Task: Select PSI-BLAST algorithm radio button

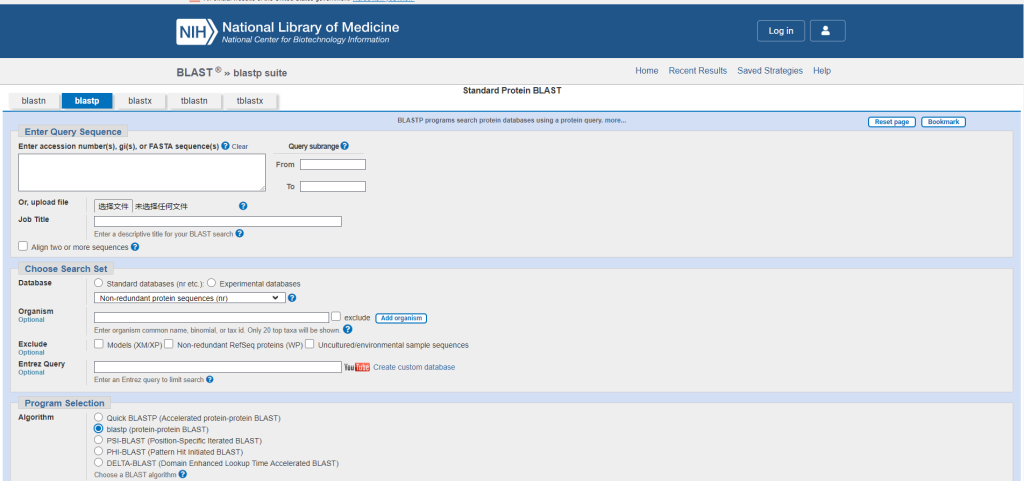Action: tap(98, 440)
